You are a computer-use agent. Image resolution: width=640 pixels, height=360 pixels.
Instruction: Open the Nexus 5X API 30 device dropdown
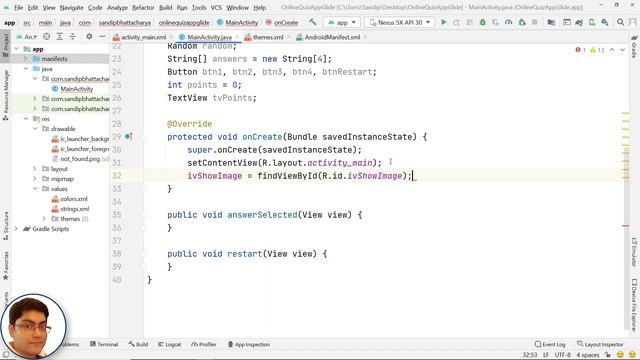coord(400,22)
